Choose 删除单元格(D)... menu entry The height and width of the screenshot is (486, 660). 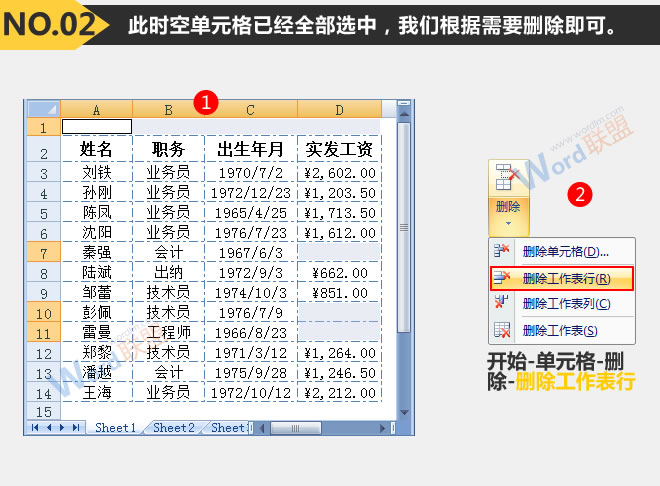point(565,252)
